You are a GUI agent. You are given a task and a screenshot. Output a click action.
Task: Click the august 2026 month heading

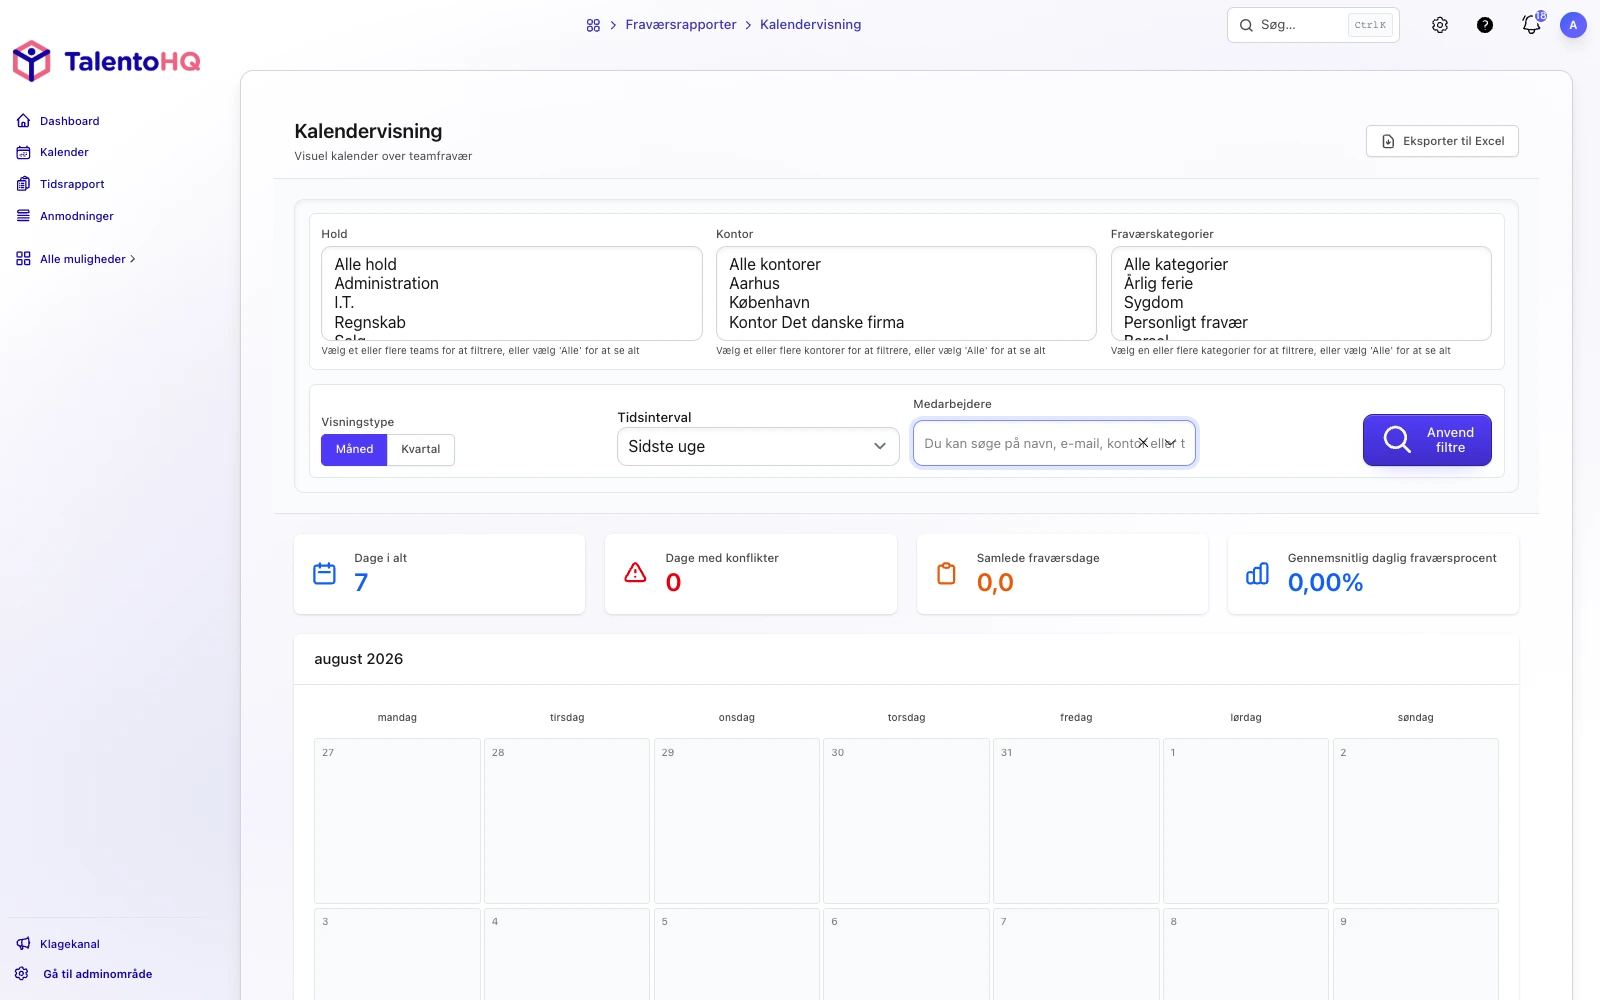tap(359, 659)
